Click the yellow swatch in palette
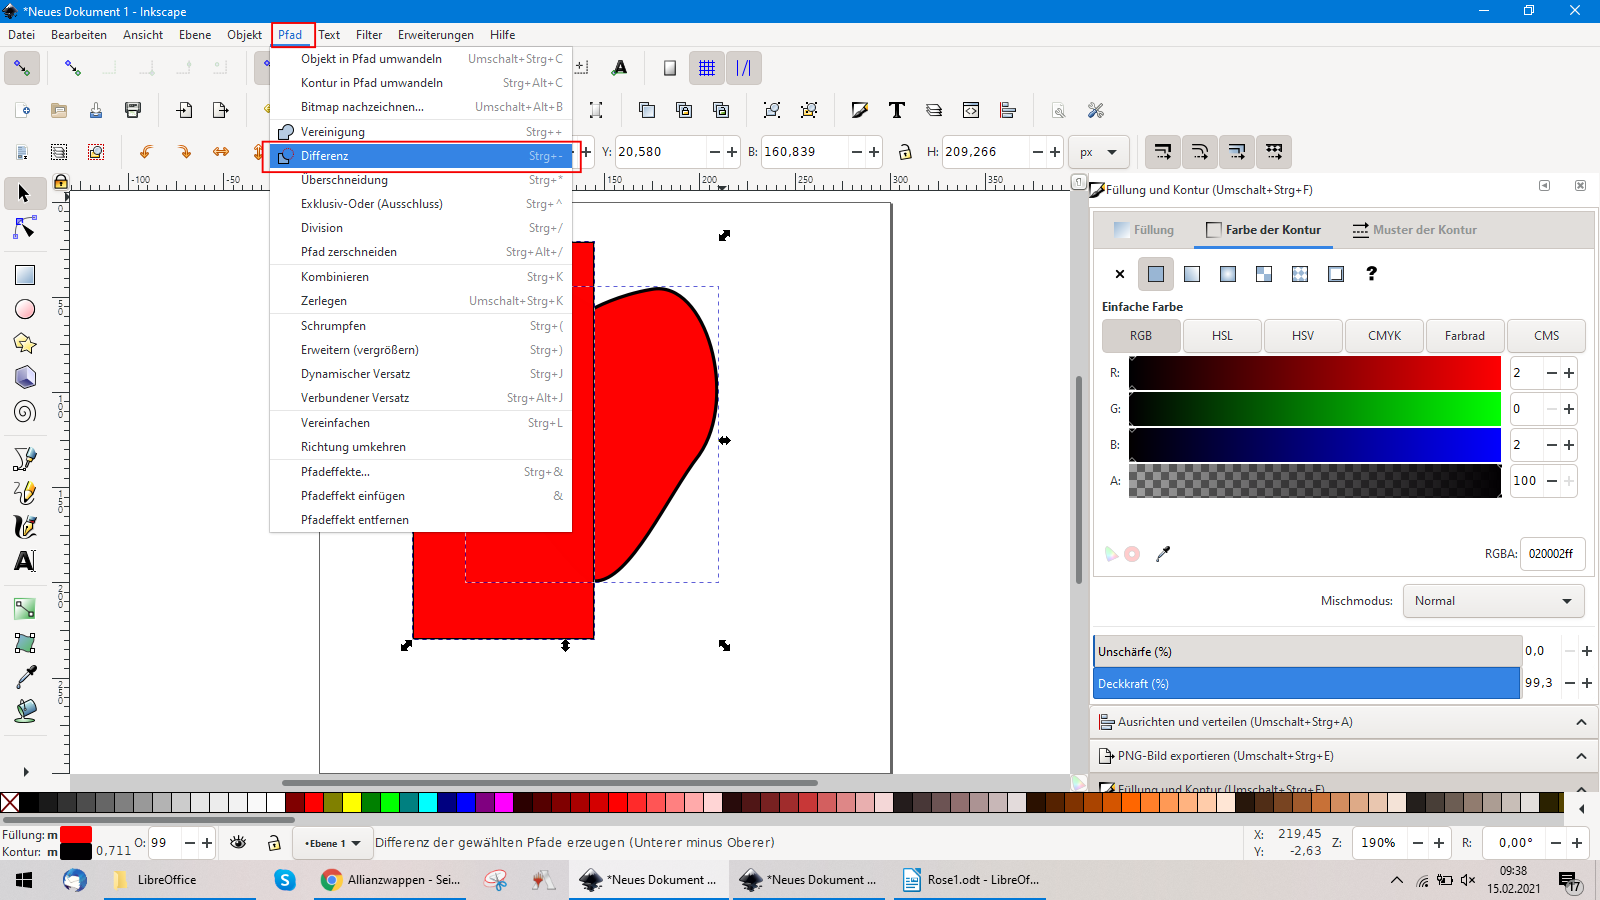The image size is (1600, 900). [352, 802]
